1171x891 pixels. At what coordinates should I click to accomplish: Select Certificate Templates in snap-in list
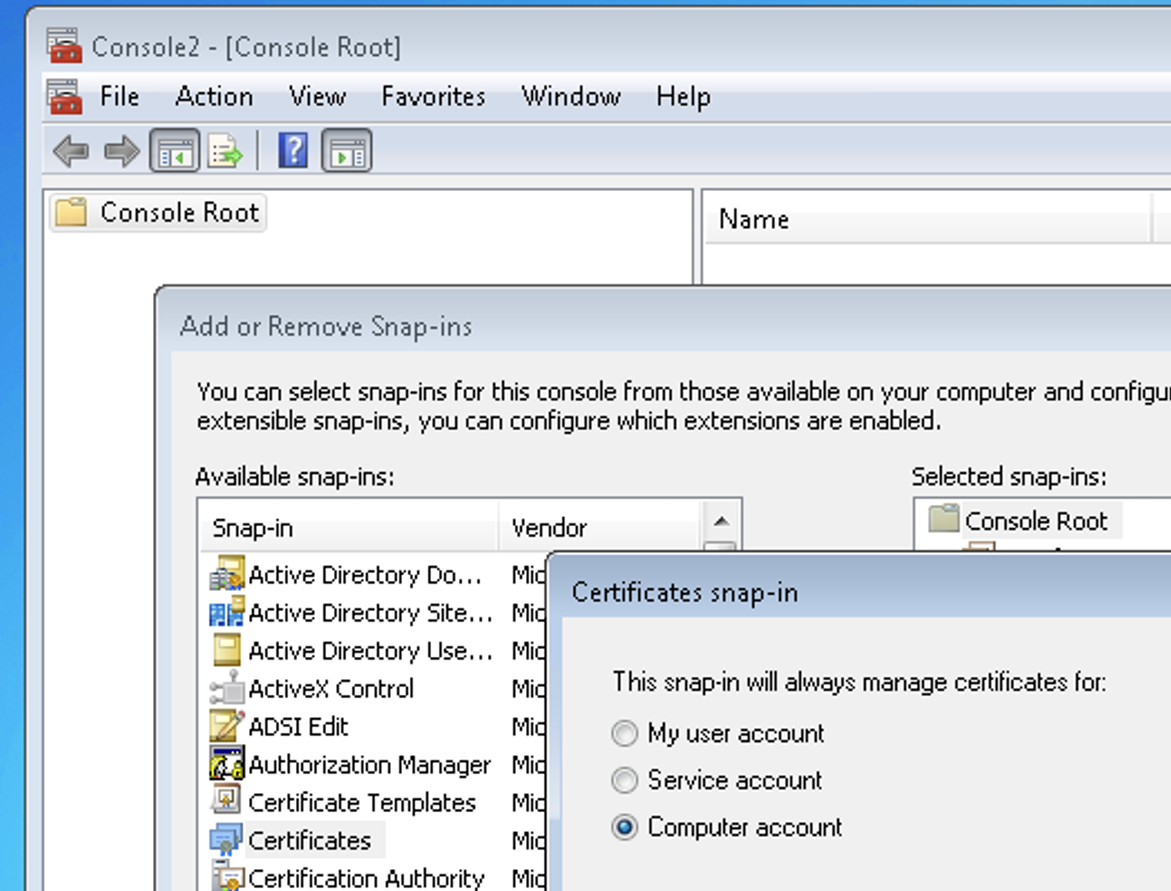(x=361, y=803)
